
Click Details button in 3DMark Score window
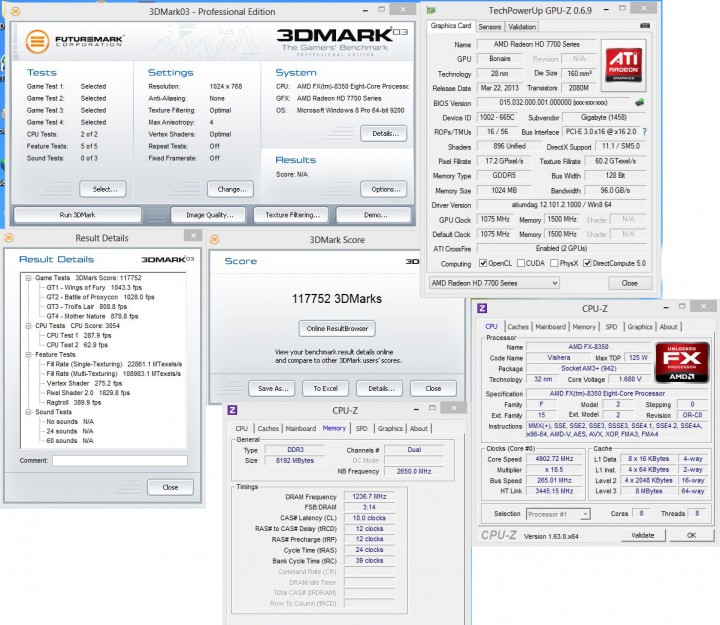[x=380, y=388]
